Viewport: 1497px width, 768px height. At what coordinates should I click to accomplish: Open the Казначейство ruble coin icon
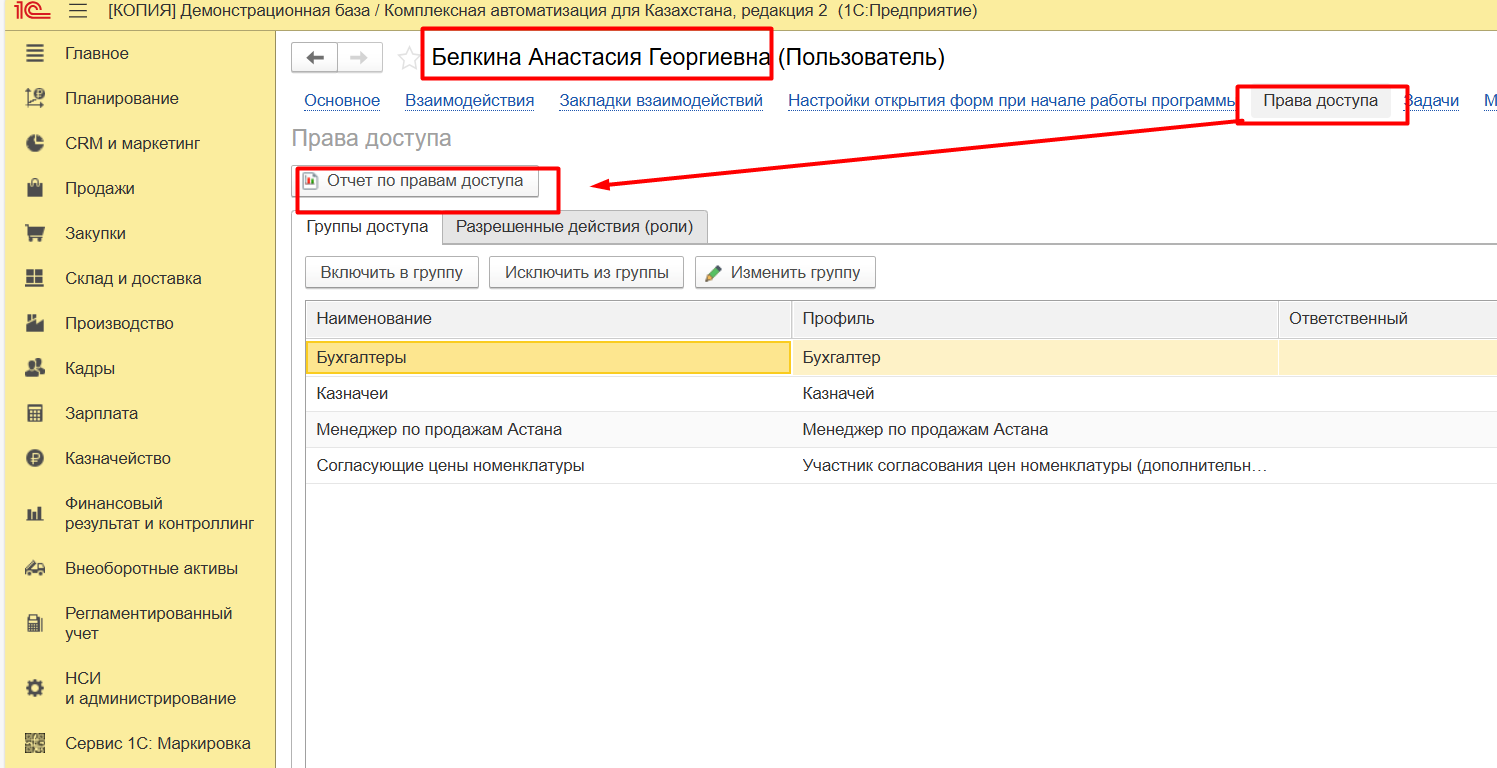click(x=35, y=458)
